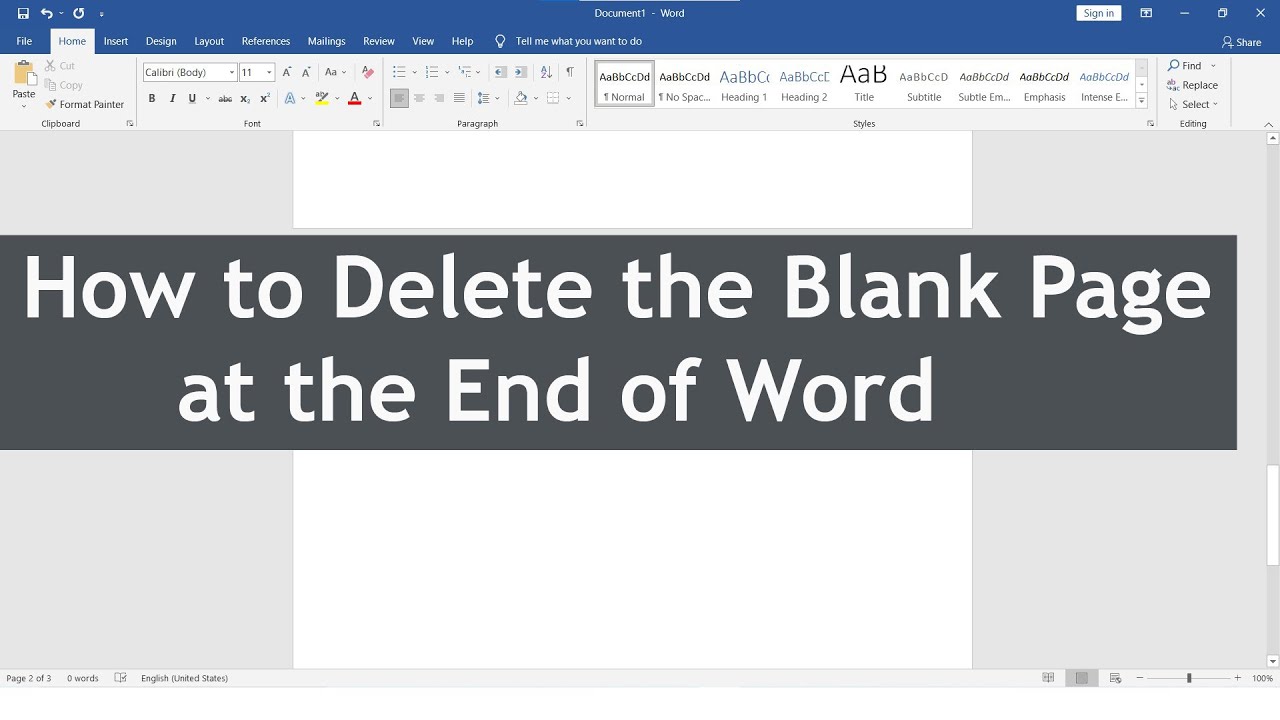Toggle the show paragraph marks button
This screenshot has height=720, width=1280.
click(570, 72)
